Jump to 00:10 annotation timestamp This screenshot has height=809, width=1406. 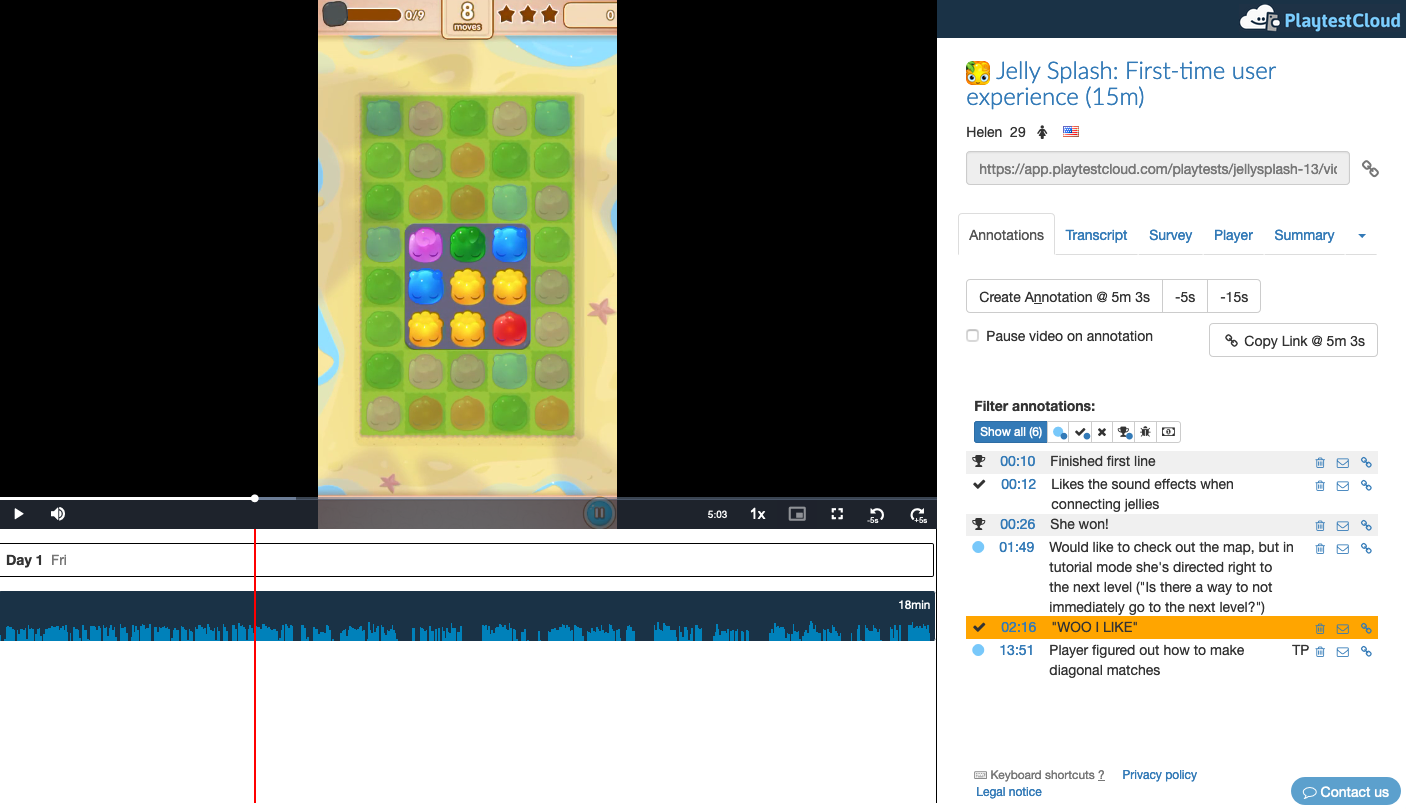(1018, 461)
